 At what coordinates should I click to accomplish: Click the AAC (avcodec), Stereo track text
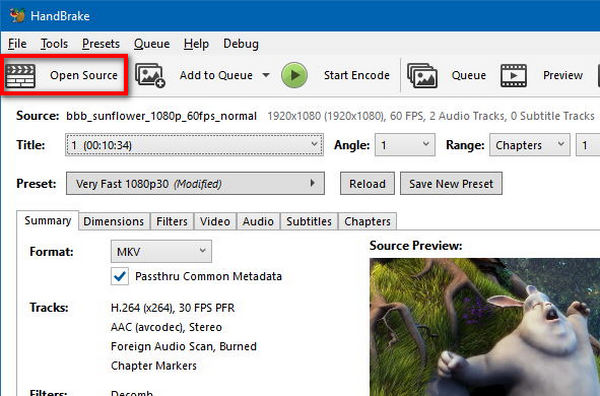(x=166, y=327)
